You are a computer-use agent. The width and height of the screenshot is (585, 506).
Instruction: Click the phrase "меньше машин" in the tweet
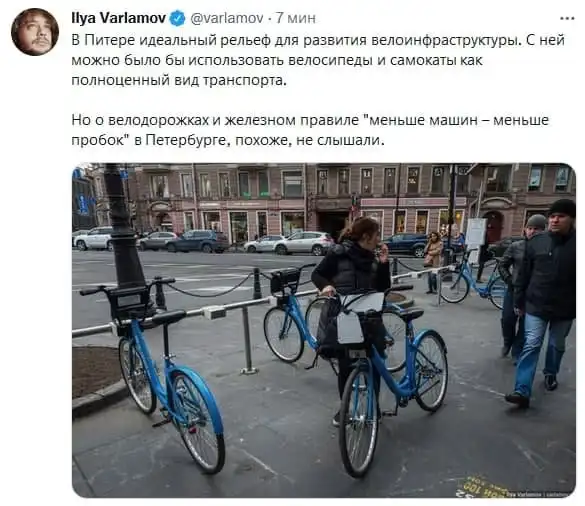click(422, 120)
